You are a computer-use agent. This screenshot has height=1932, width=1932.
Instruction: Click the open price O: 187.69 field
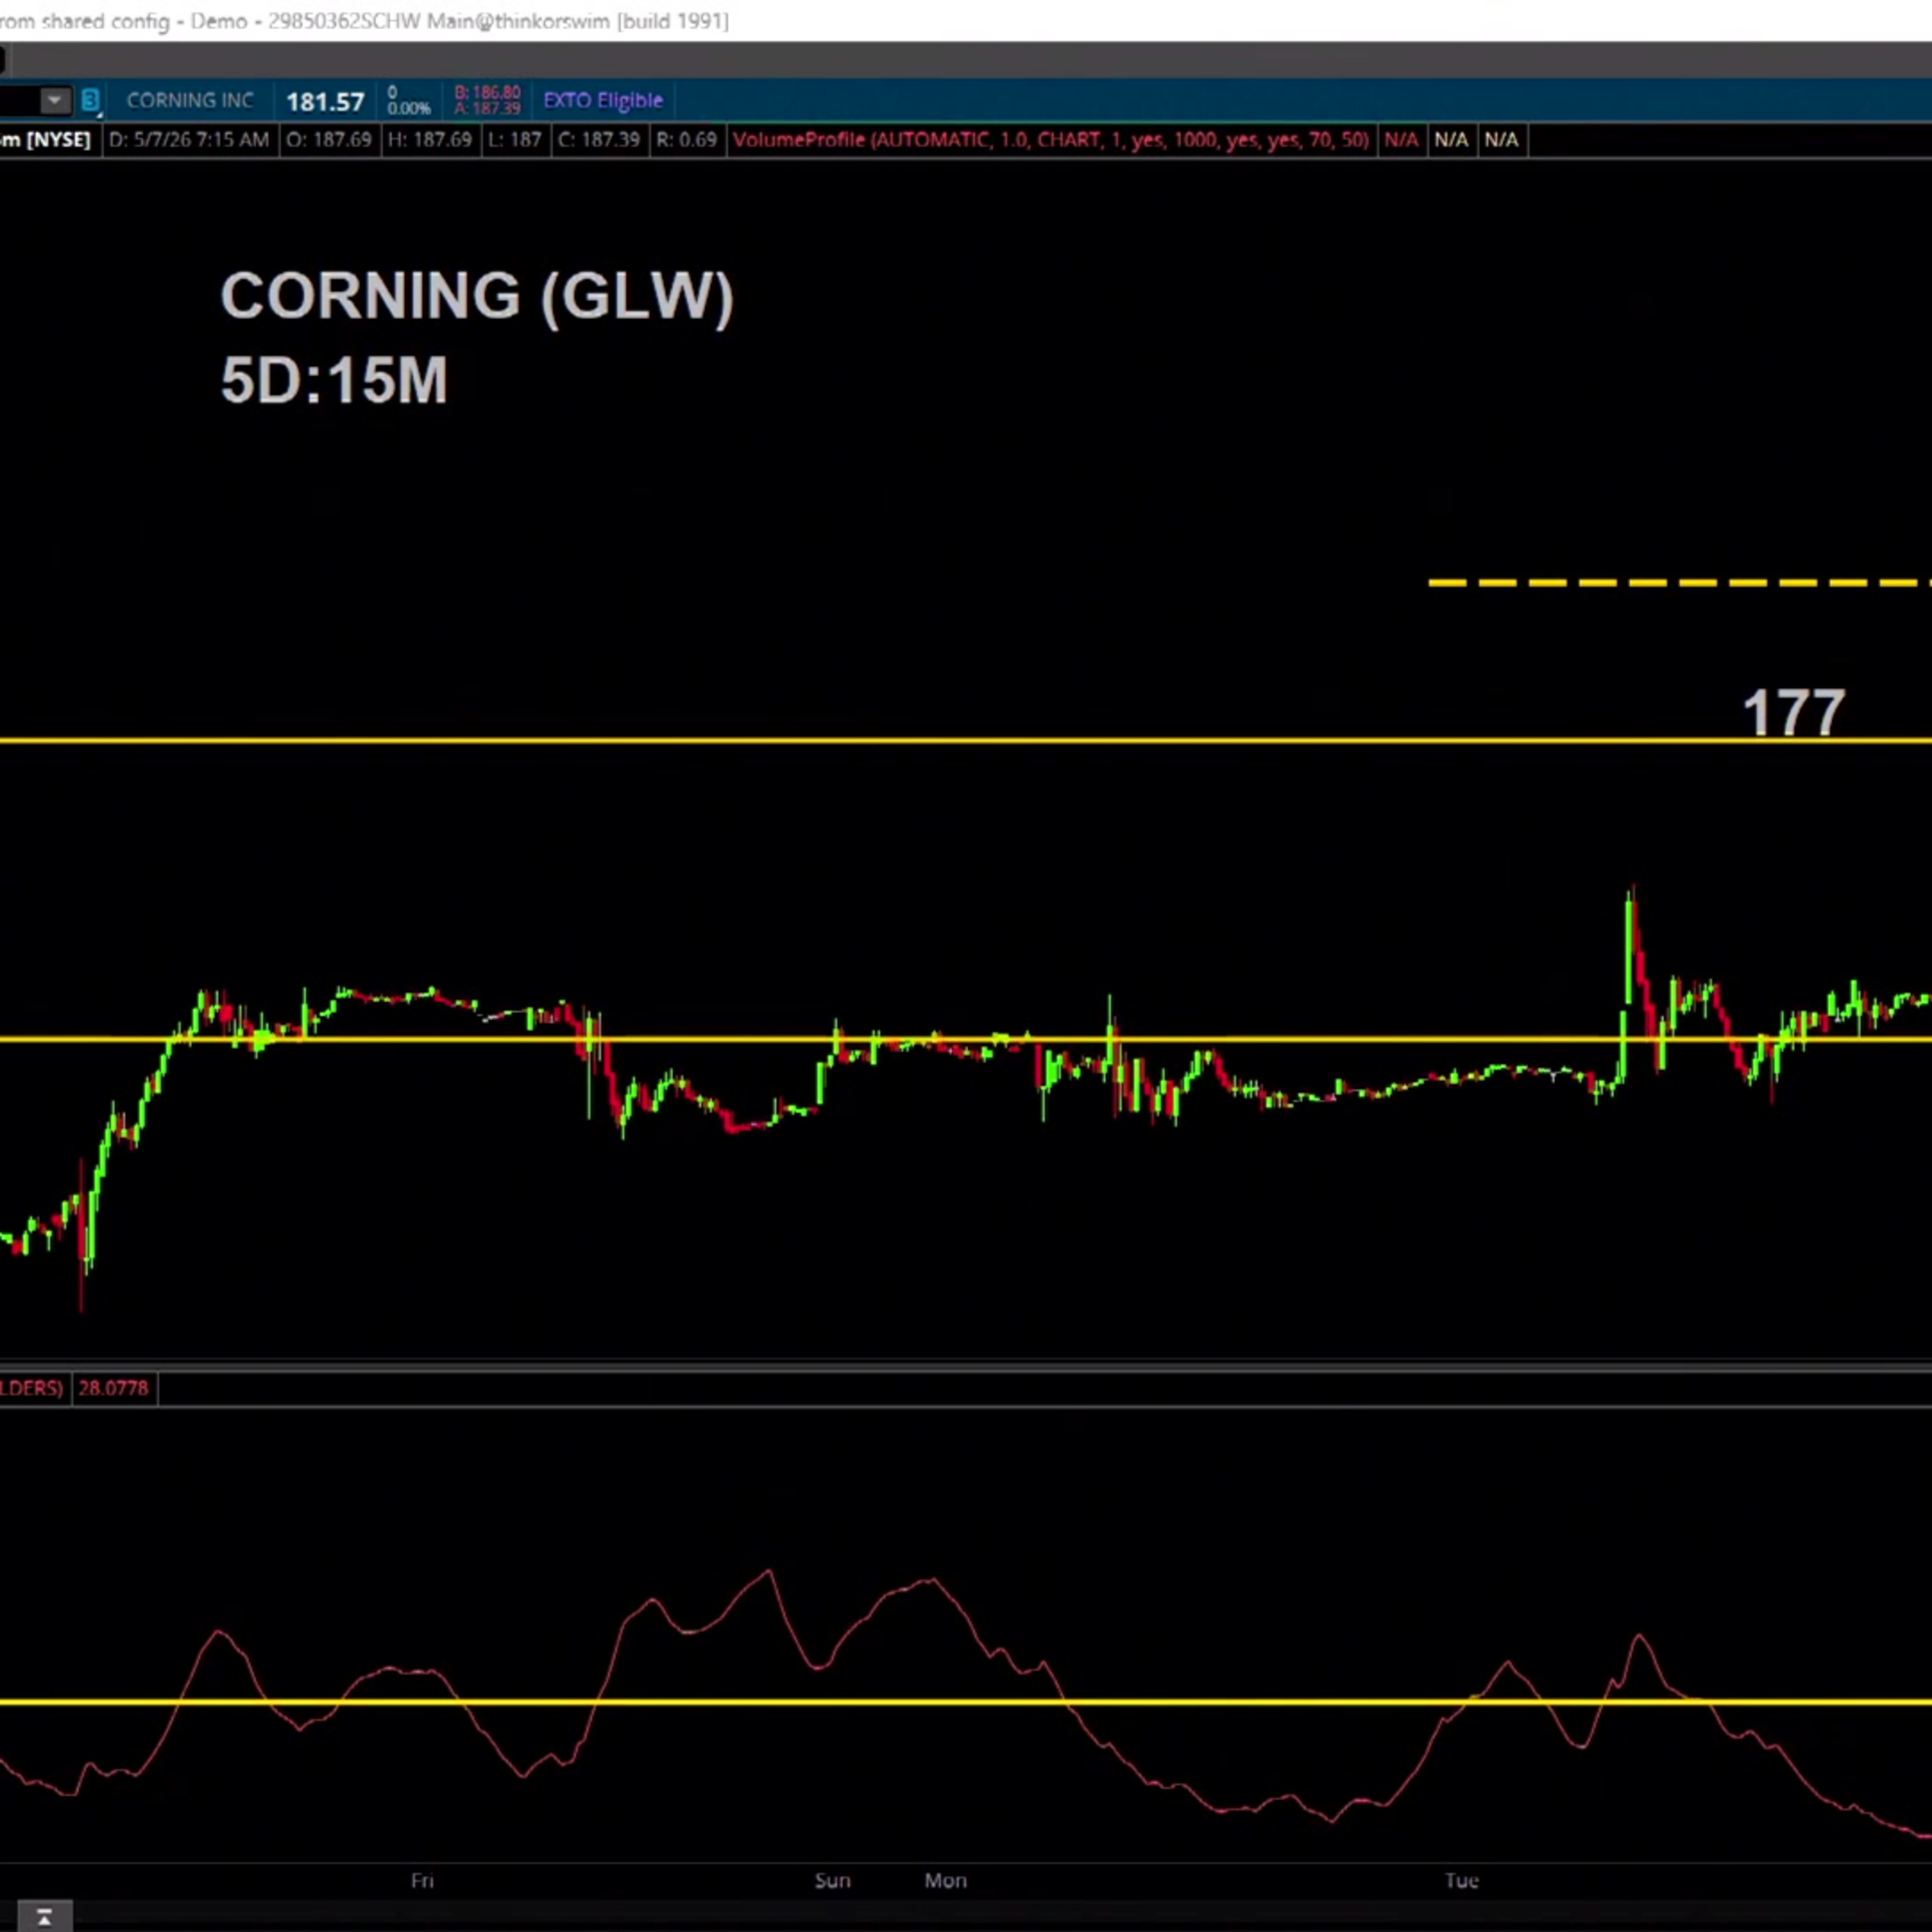click(x=328, y=140)
